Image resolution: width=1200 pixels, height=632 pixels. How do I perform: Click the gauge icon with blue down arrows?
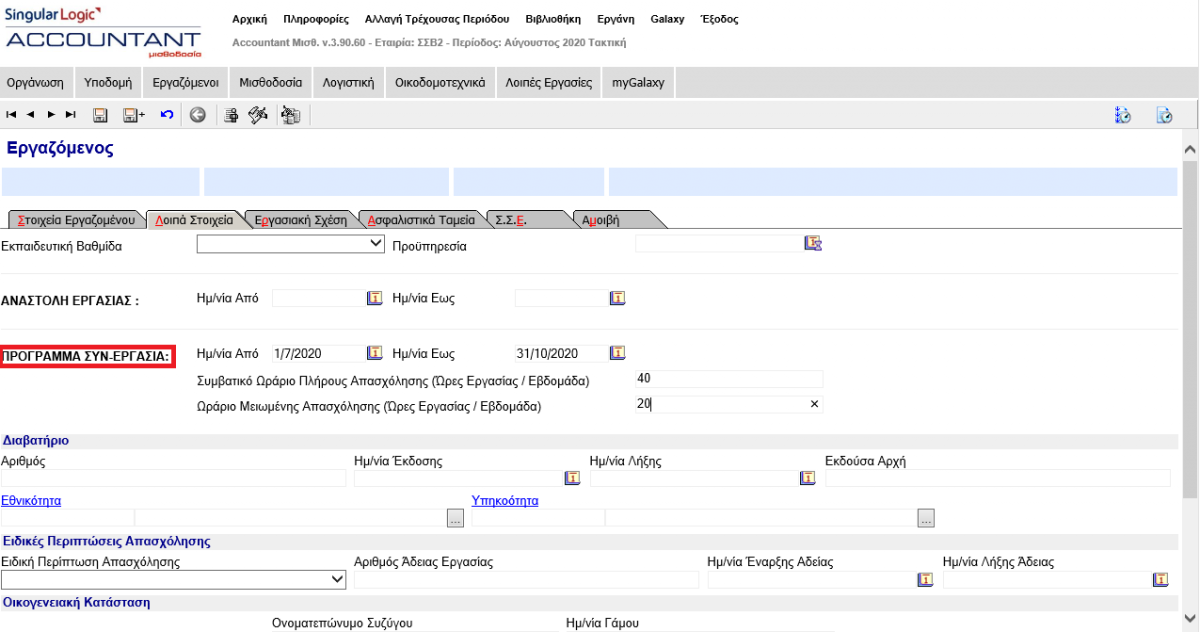[x=1123, y=115]
